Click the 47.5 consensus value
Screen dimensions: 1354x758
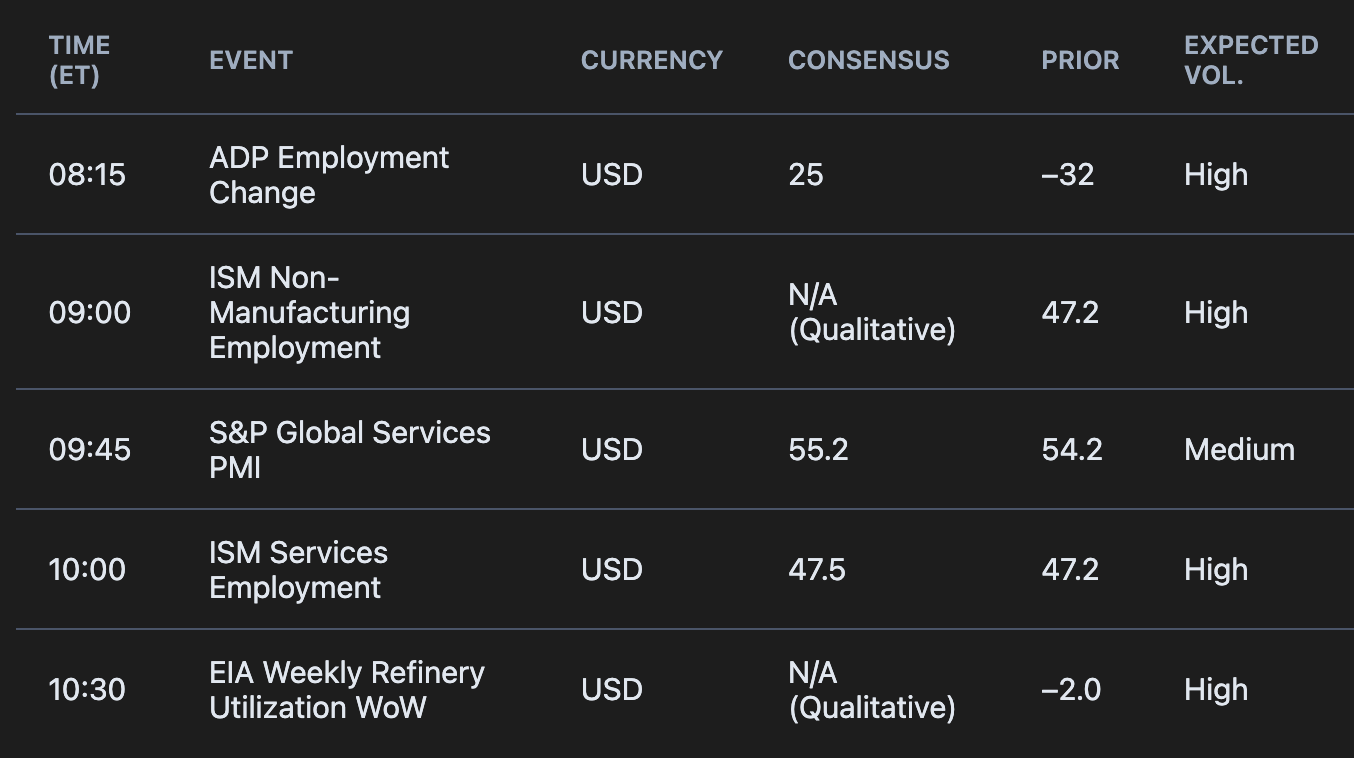(816, 569)
